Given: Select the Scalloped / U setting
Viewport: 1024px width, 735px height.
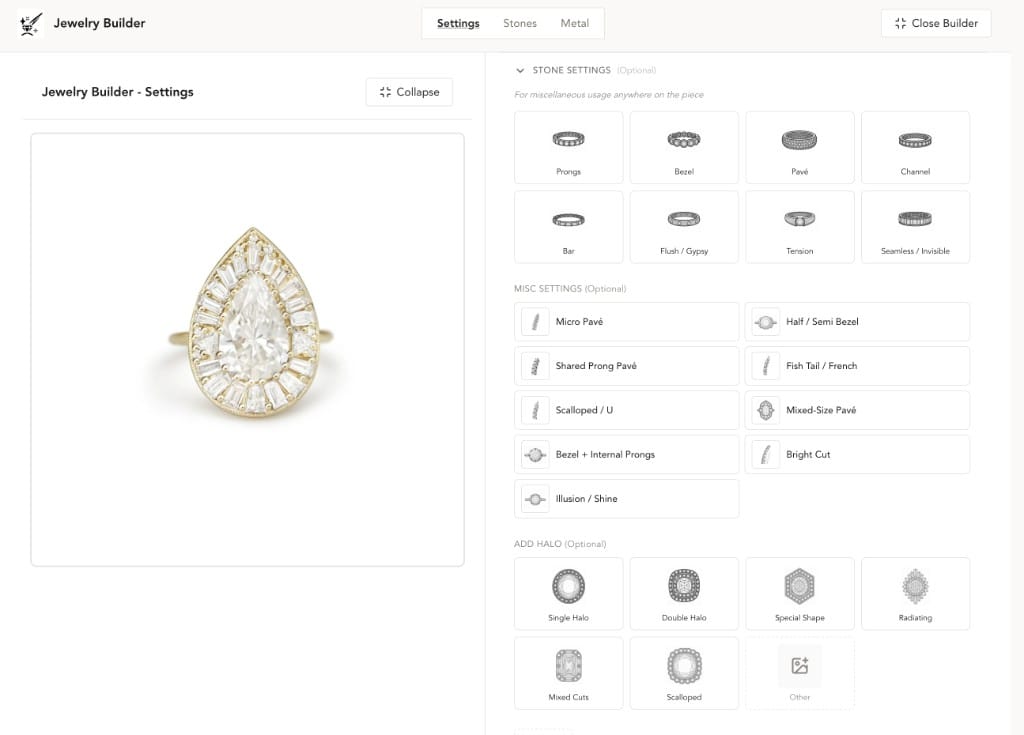Looking at the screenshot, I should (626, 410).
